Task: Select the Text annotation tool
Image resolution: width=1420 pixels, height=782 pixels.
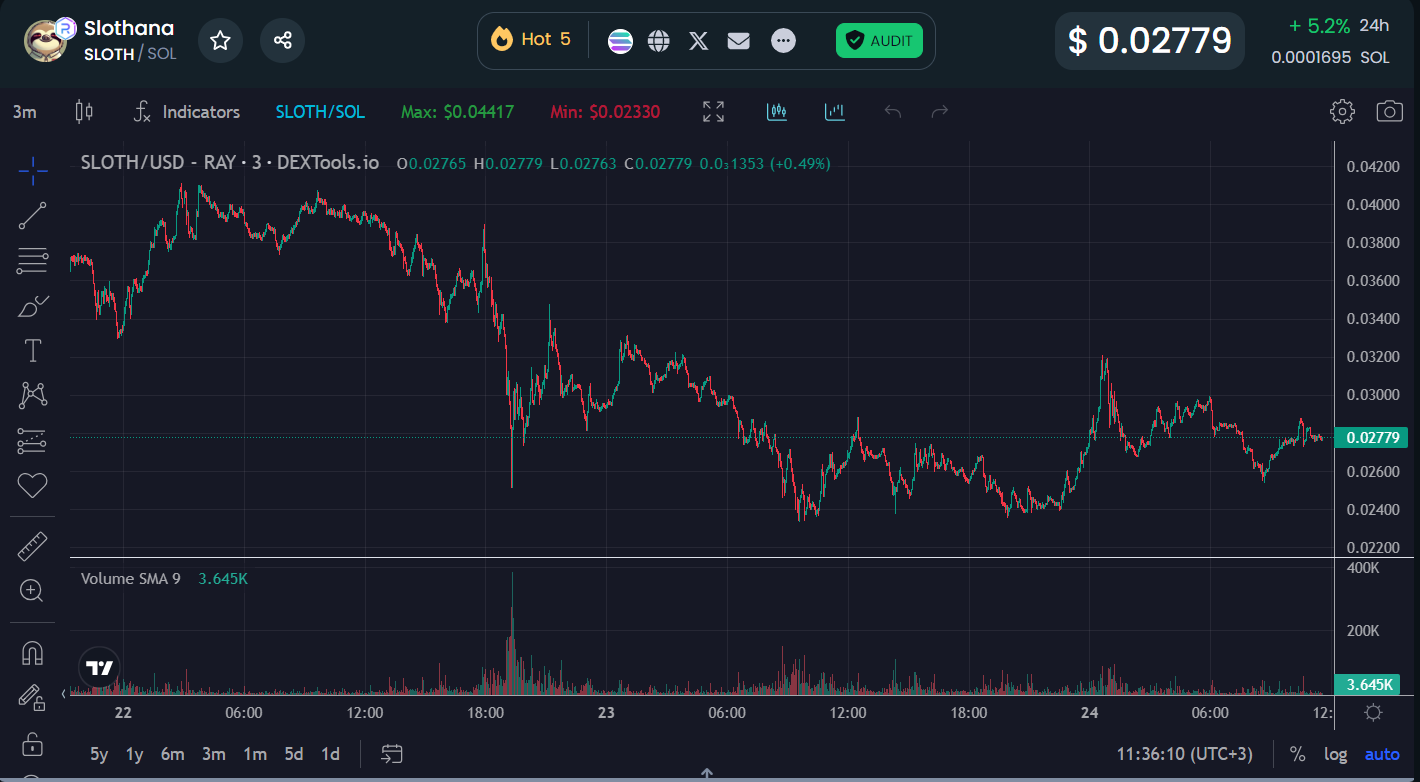Action: tap(33, 351)
